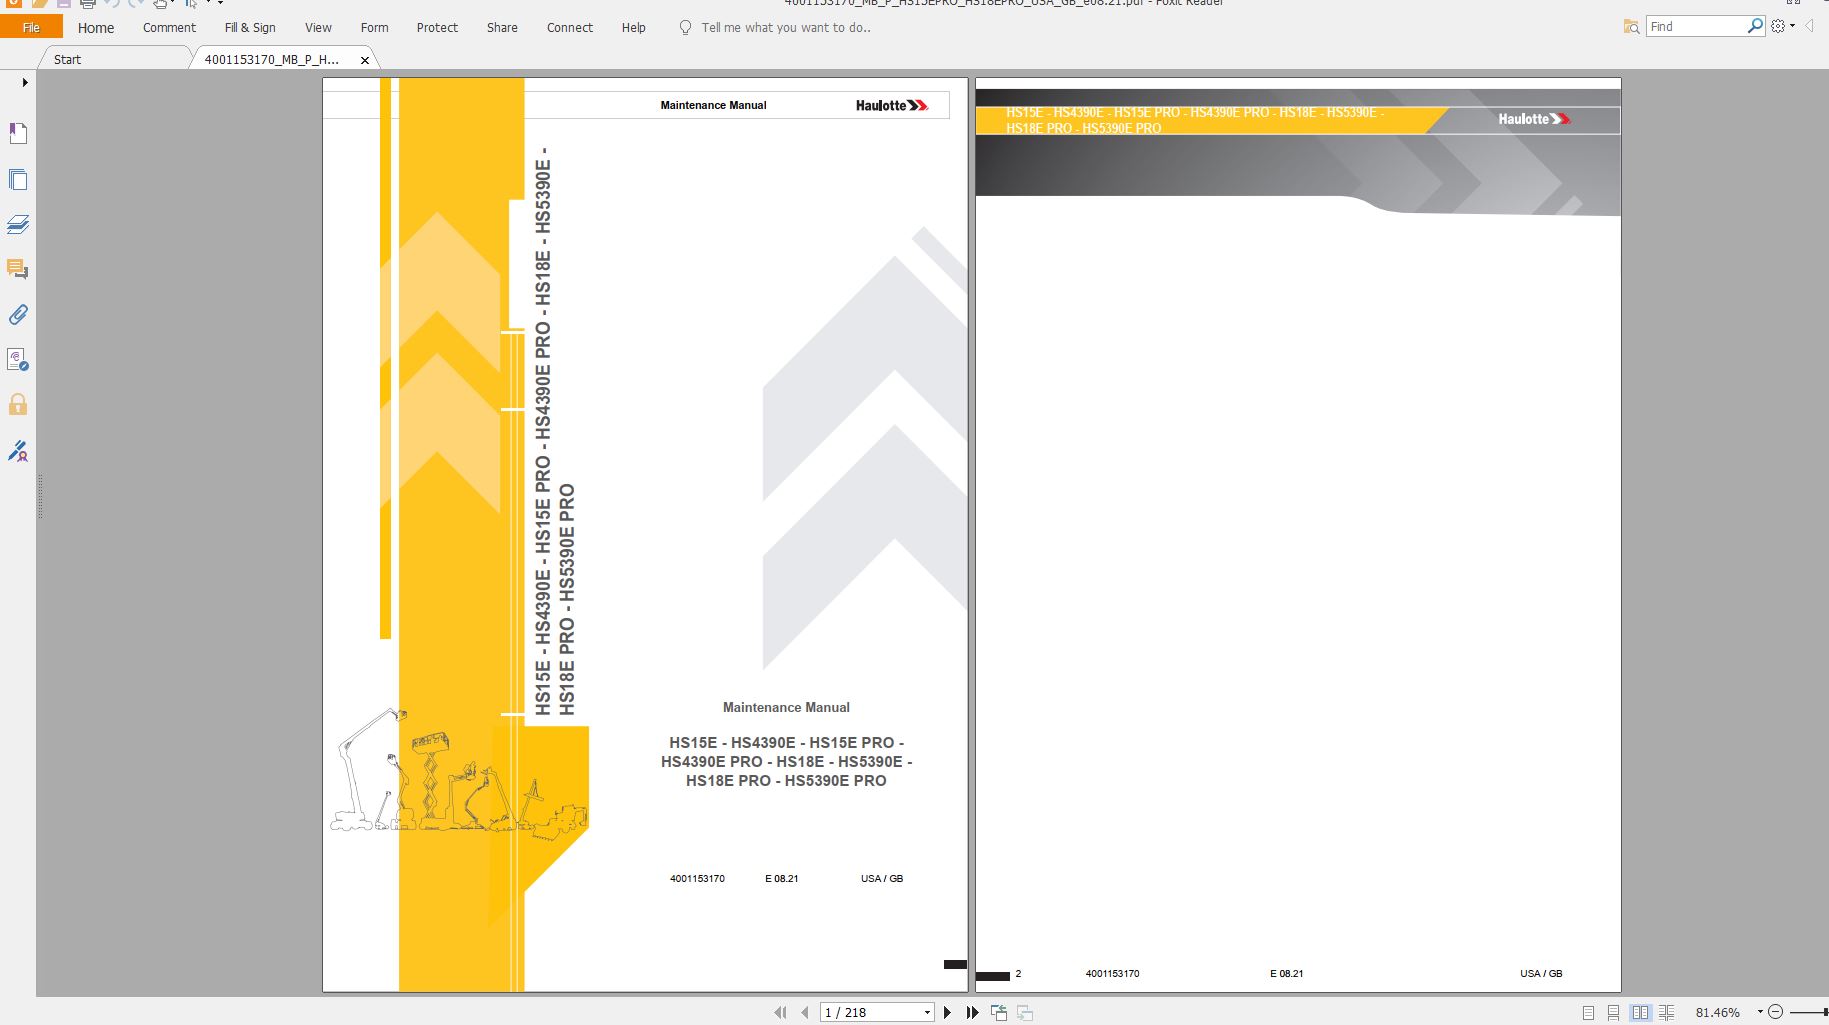Screen dimensions: 1829x1025
Task: Switch to the Home ribbon tab
Action: pyautogui.click(x=96, y=28)
